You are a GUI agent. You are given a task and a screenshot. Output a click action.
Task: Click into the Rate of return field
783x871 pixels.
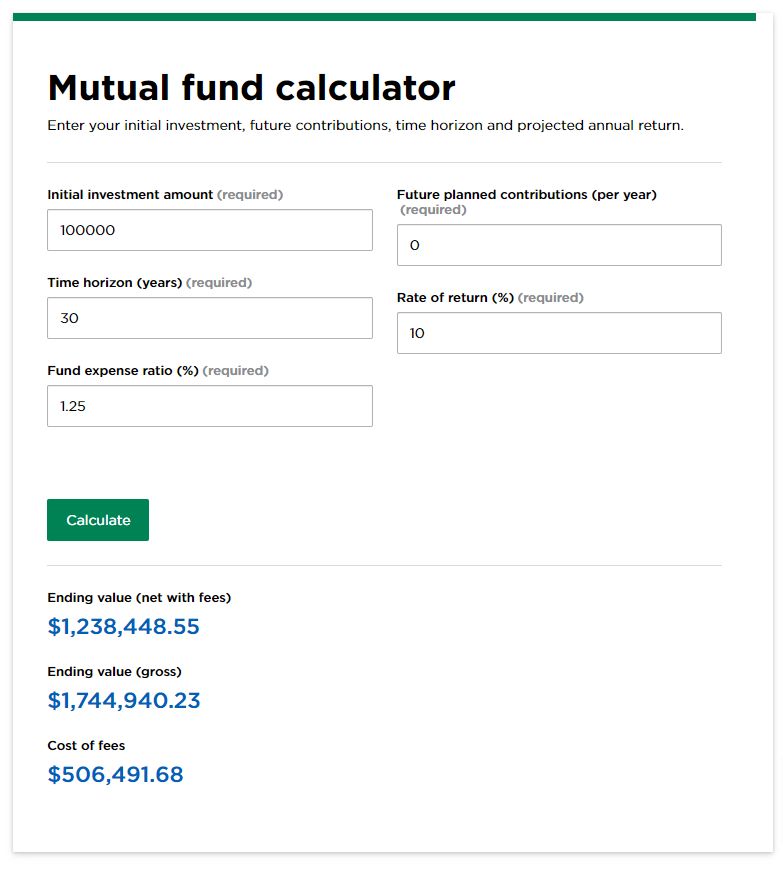tap(559, 333)
